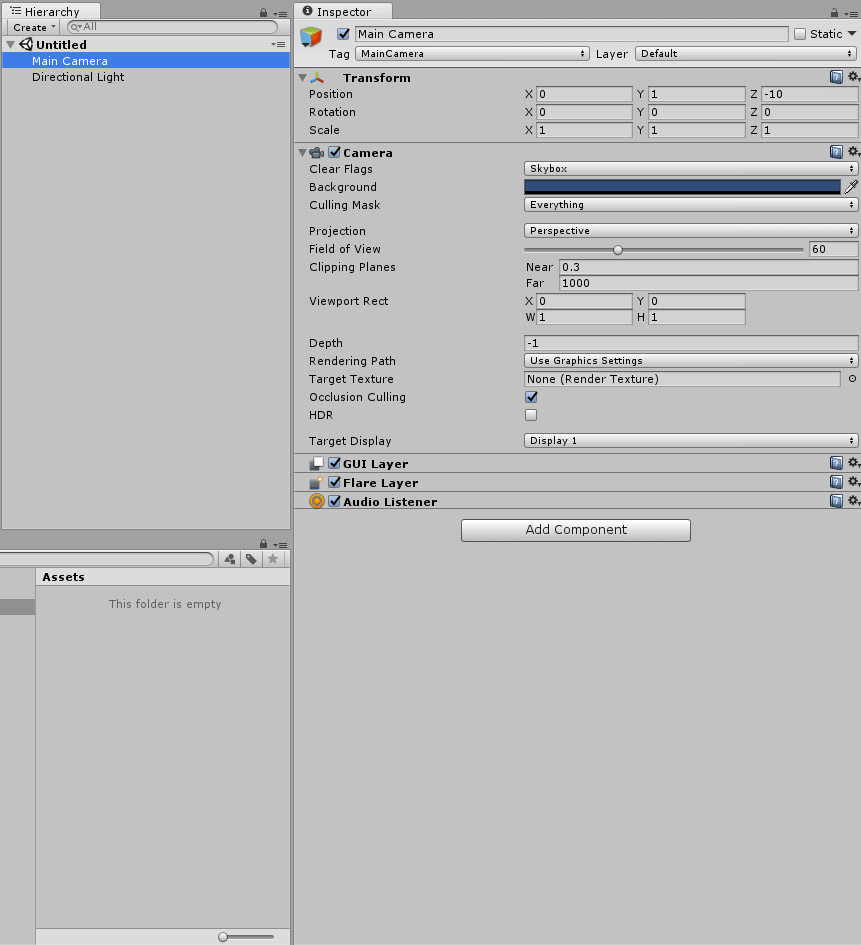Select Main Camera in the Hierarchy
This screenshot has height=945, width=861.
(x=146, y=60)
